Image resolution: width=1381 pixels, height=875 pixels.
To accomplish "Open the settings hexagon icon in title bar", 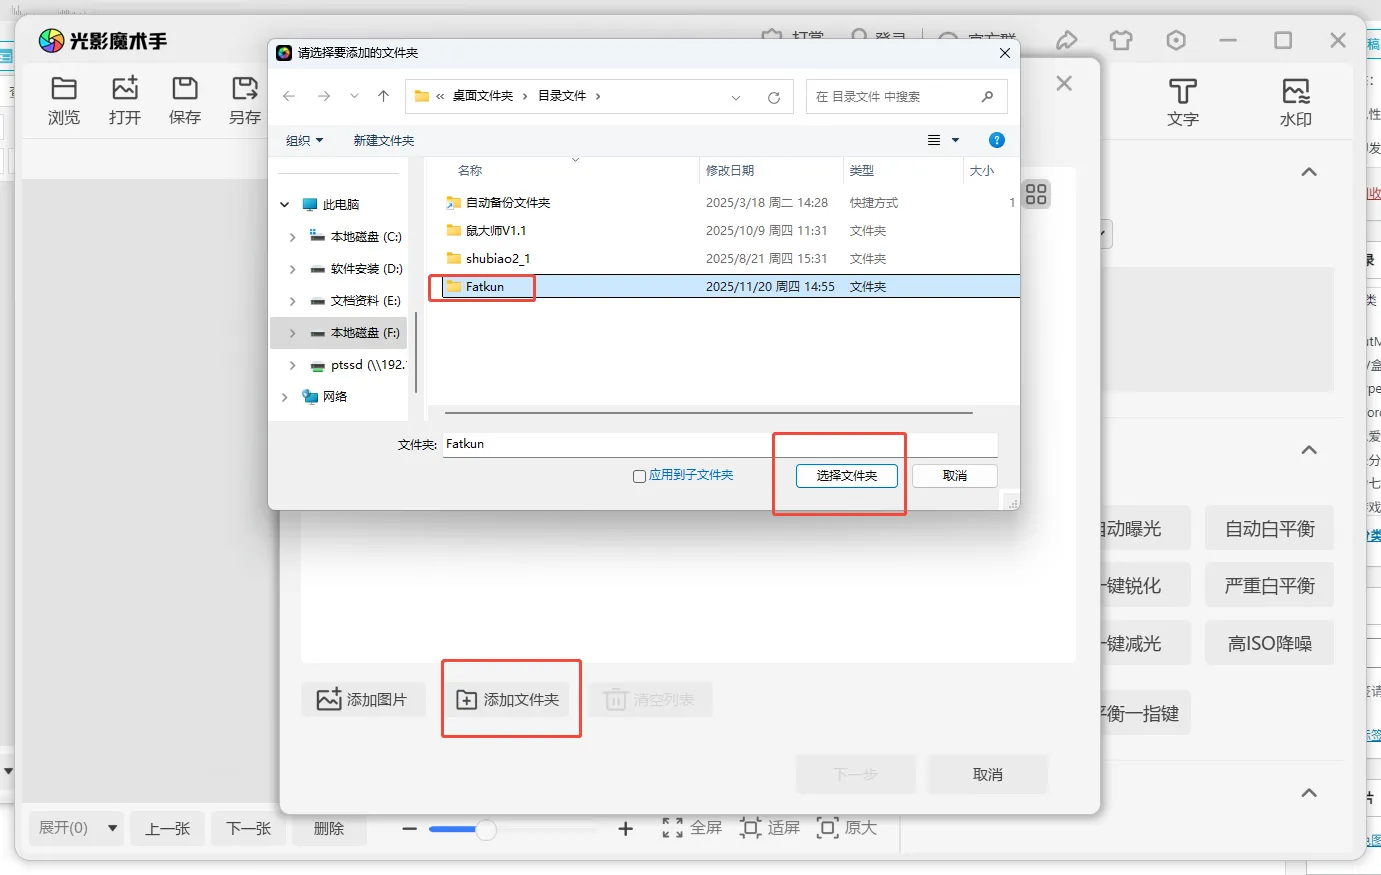I will tap(1176, 40).
